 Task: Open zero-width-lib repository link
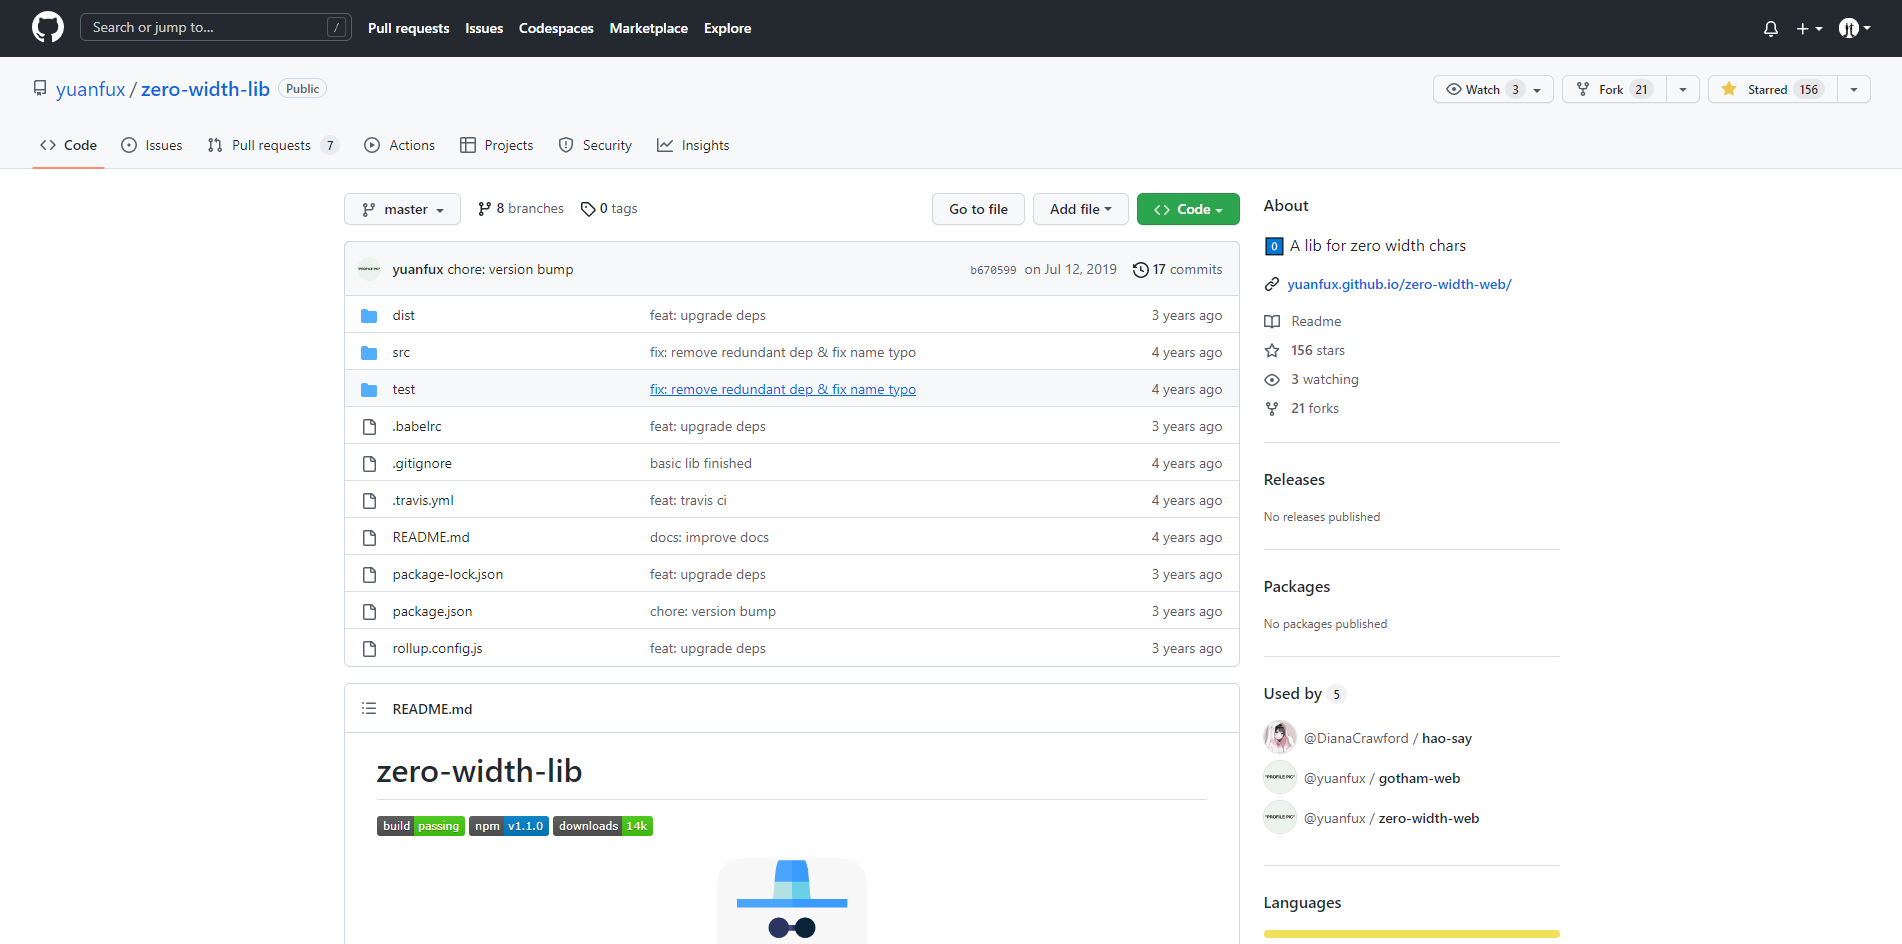click(205, 89)
